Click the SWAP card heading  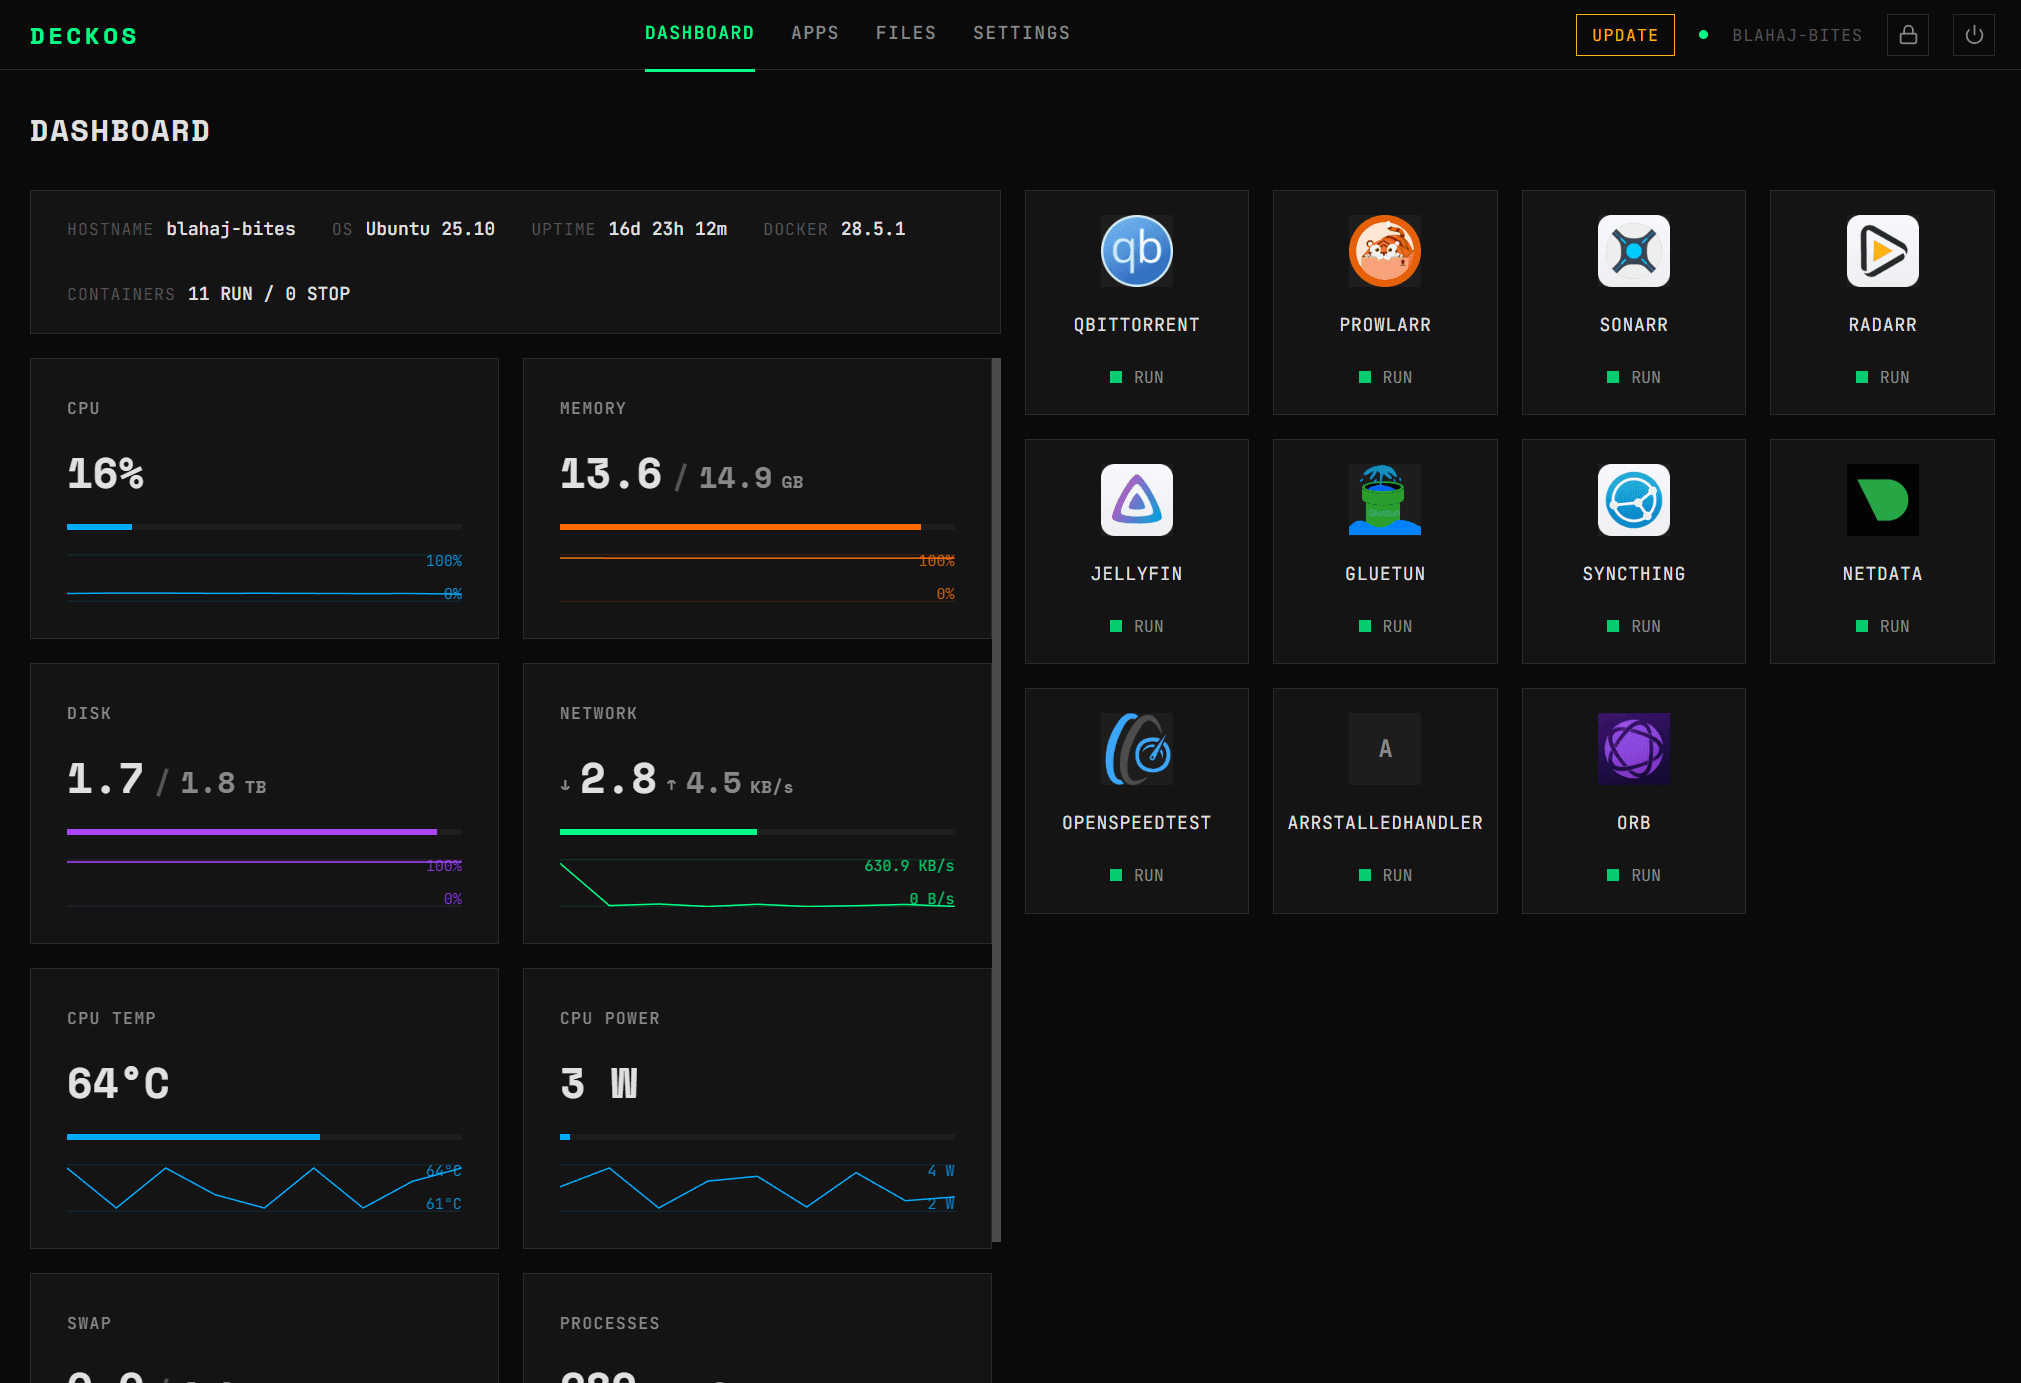89,1323
